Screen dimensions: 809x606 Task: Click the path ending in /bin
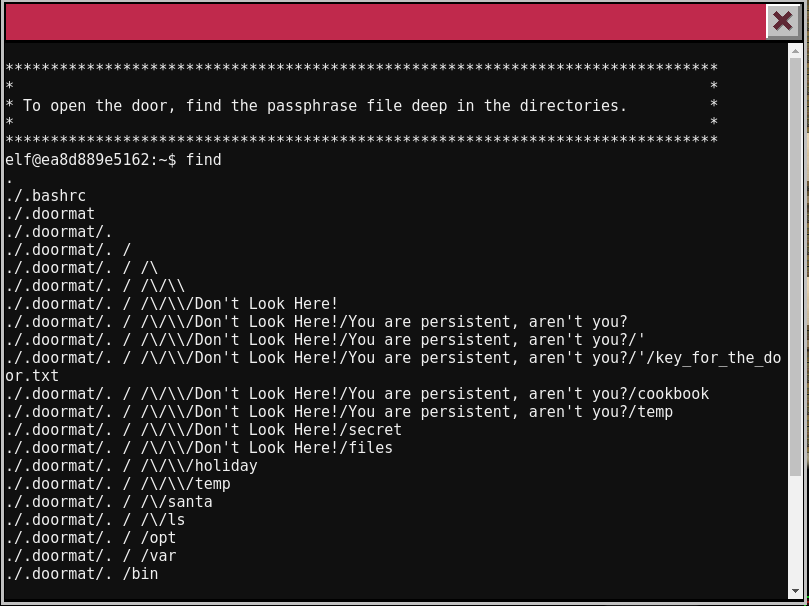[82, 574]
